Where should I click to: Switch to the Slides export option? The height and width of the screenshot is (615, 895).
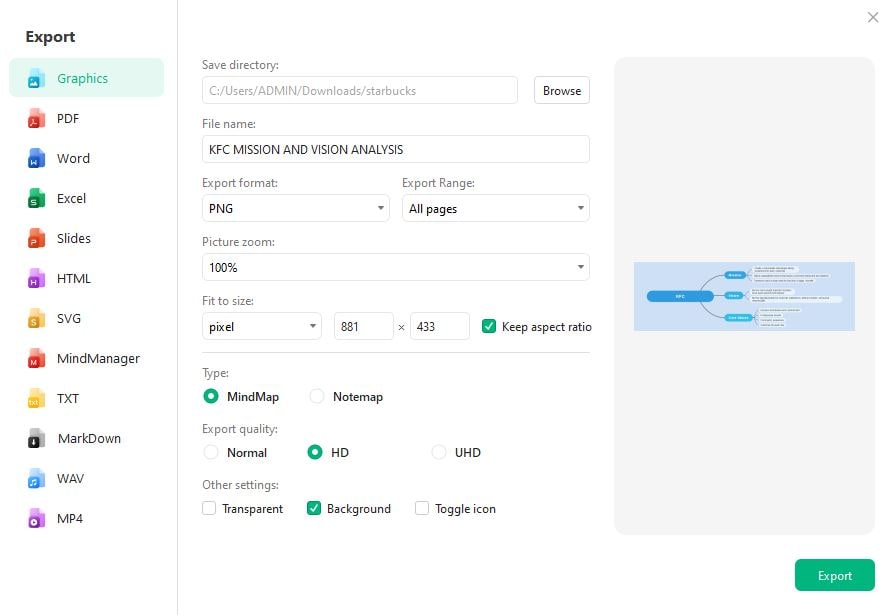coord(86,239)
